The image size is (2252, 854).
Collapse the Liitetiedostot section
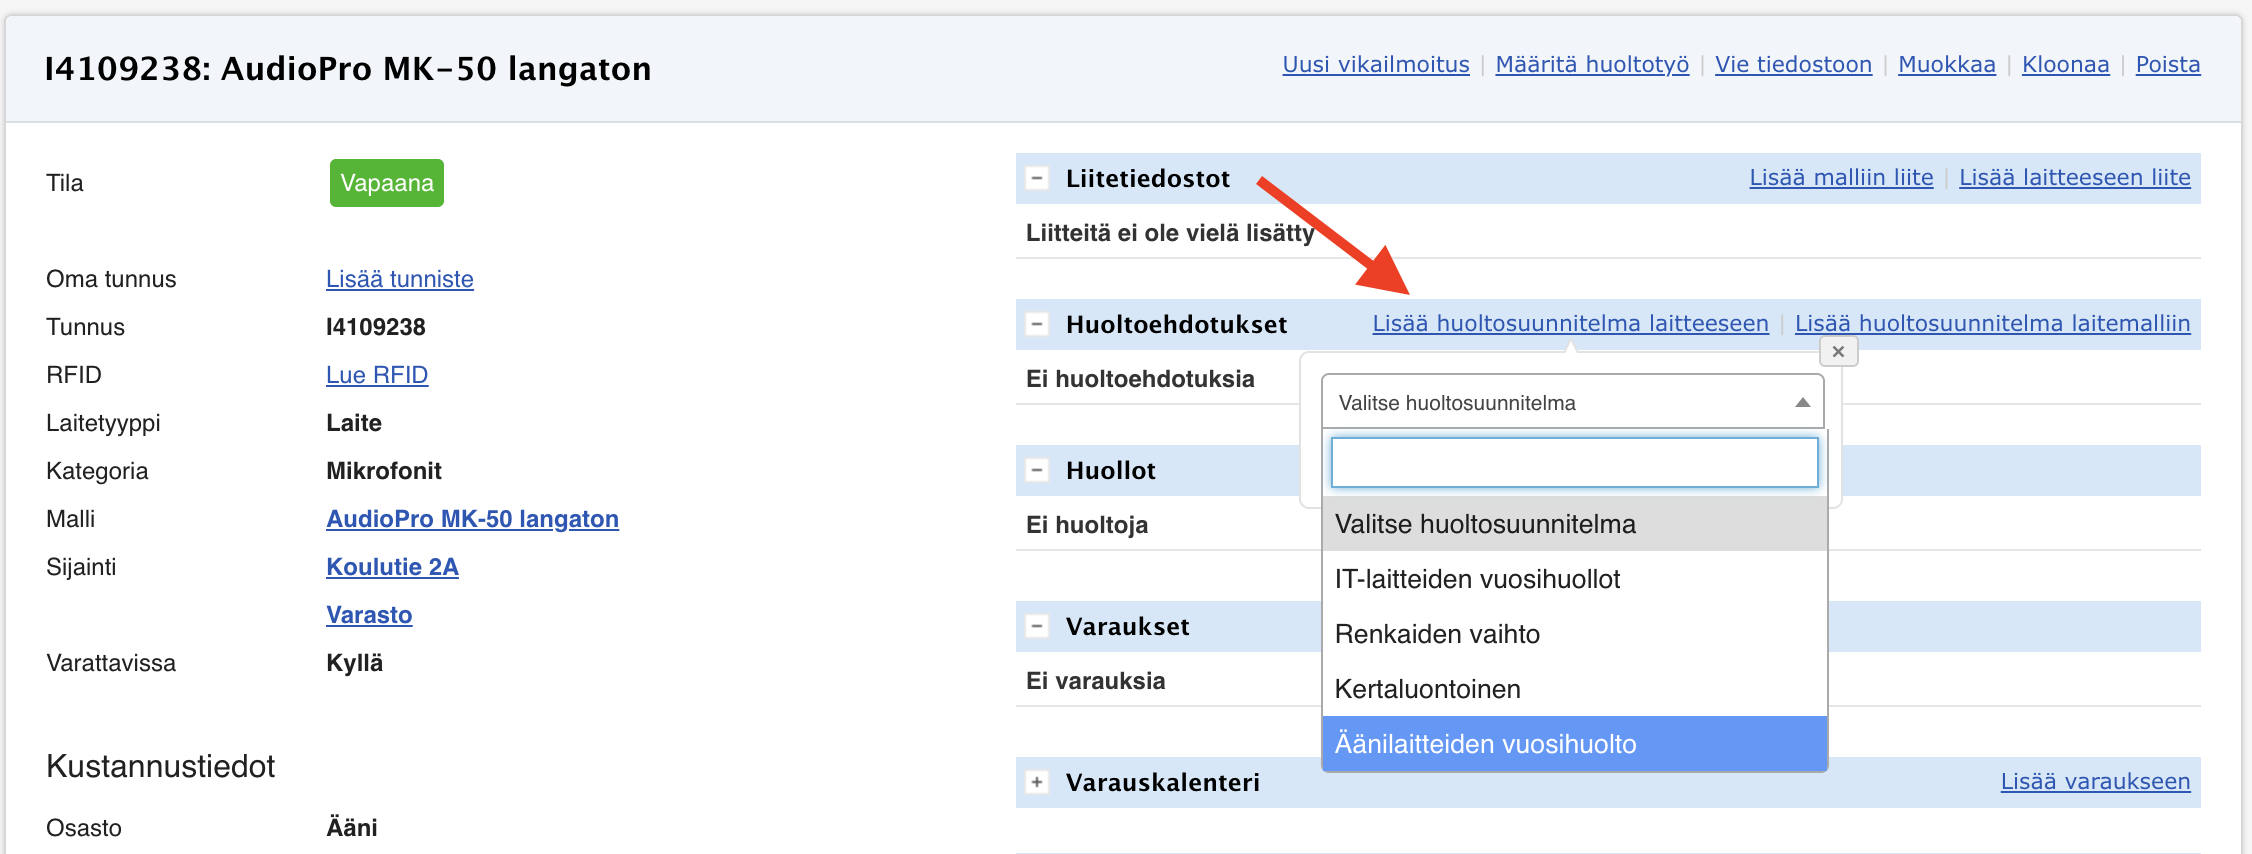tap(1037, 179)
